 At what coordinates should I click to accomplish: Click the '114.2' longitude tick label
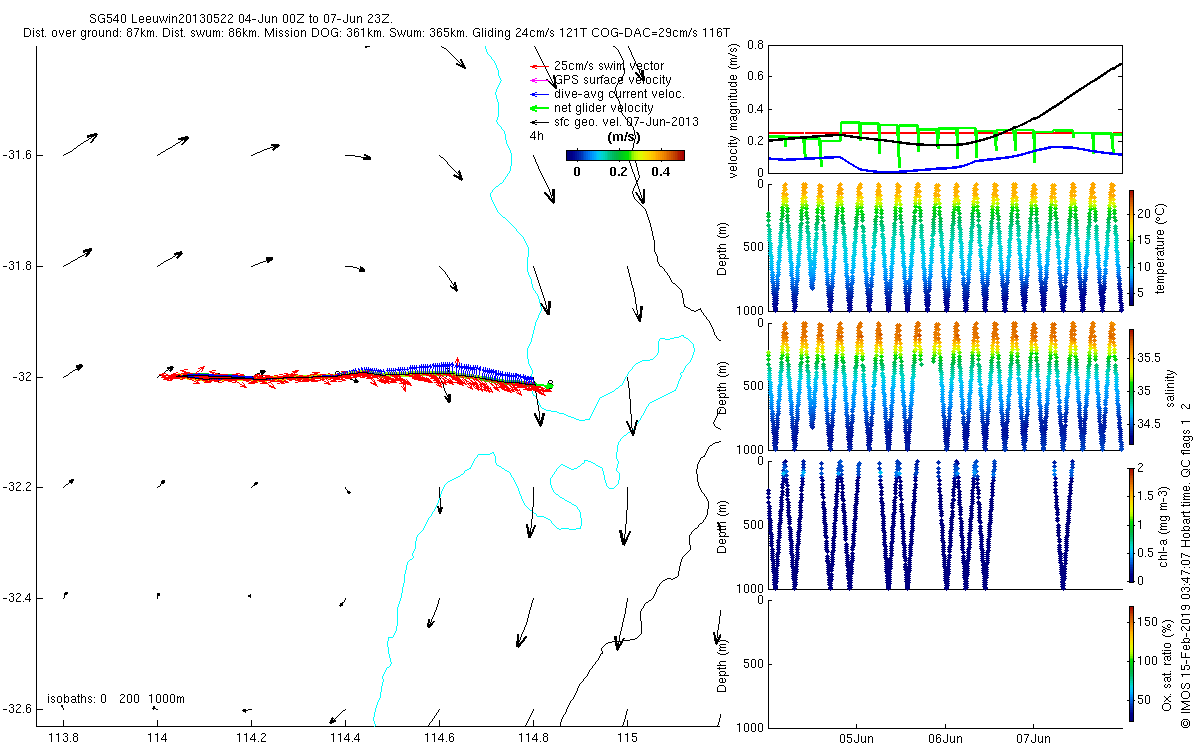tap(251, 739)
